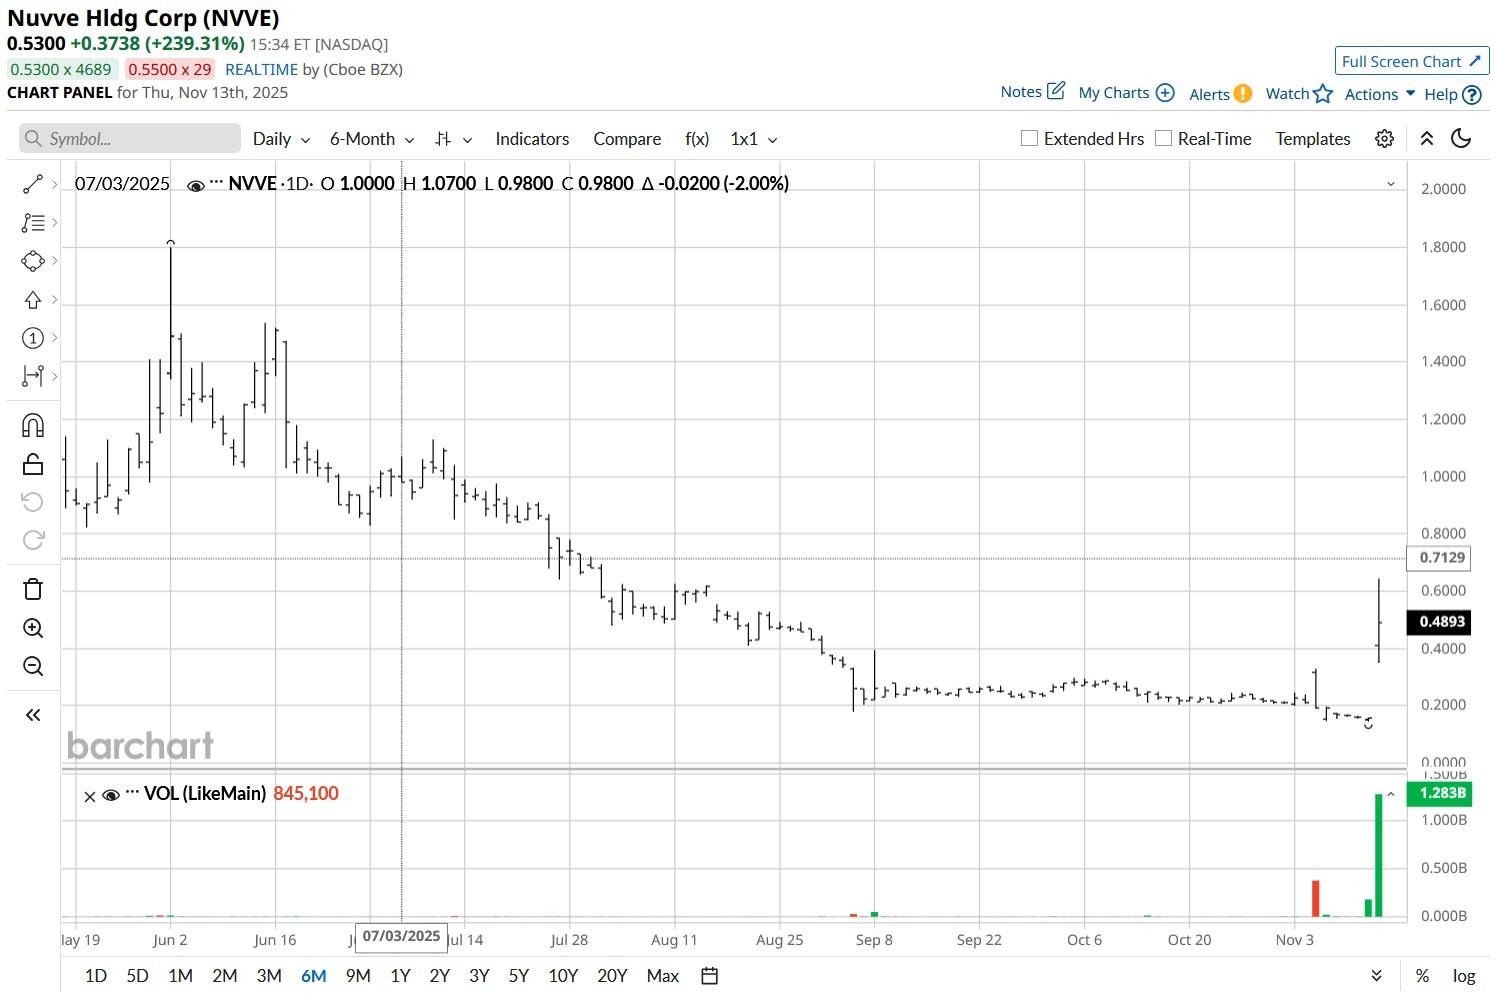1495x994 pixels.
Task: Collapse the drawing tools sidebar
Action: click(x=32, y=715)
